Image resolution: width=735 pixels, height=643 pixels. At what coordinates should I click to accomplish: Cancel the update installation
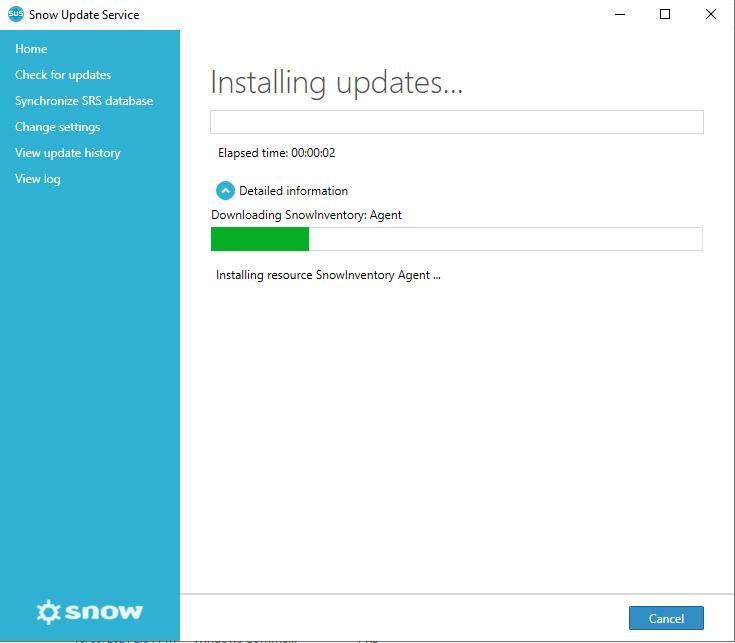click(x=666, y=618)
